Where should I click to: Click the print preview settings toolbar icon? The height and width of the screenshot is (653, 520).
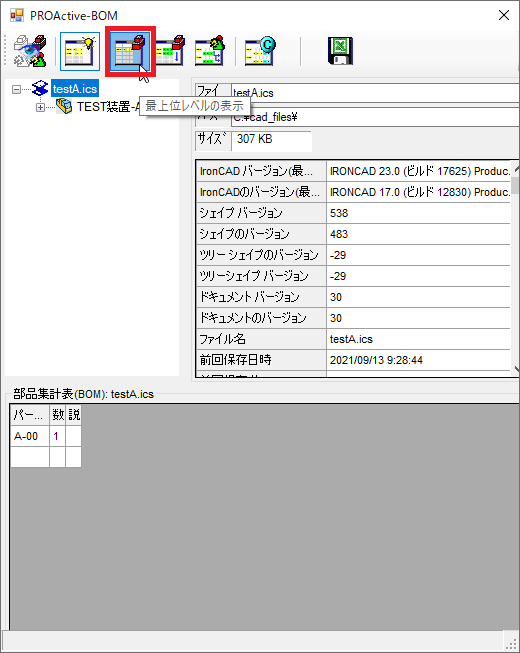(30, 51)
